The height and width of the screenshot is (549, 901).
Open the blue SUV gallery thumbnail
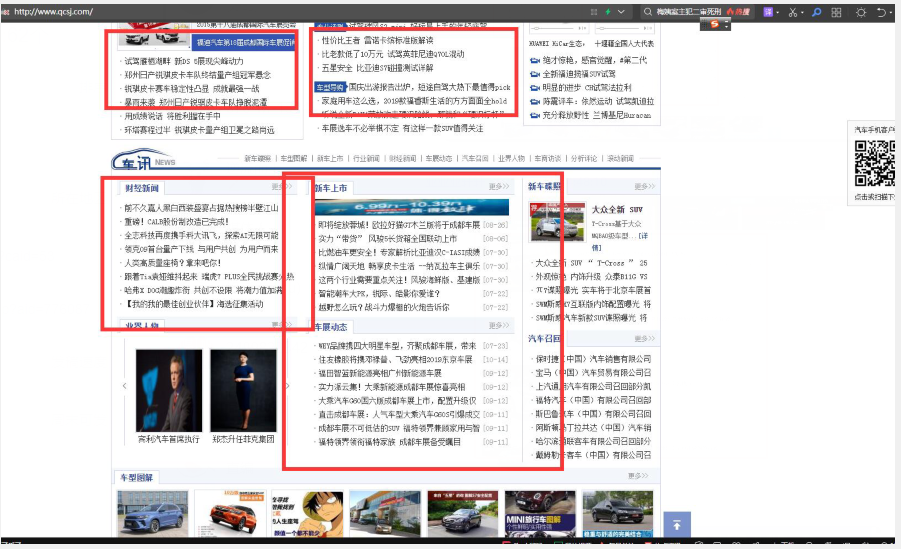[x=152, y=514]
